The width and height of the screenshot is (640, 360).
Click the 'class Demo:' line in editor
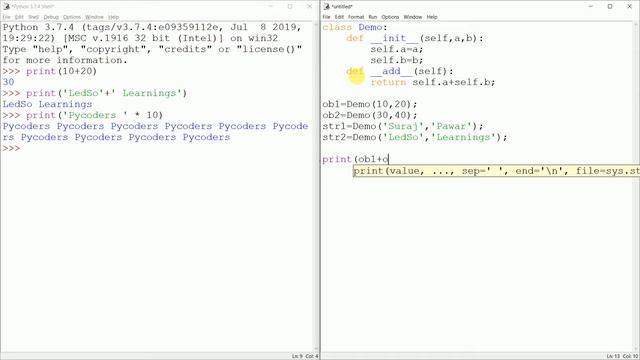[x=355, y=27]
